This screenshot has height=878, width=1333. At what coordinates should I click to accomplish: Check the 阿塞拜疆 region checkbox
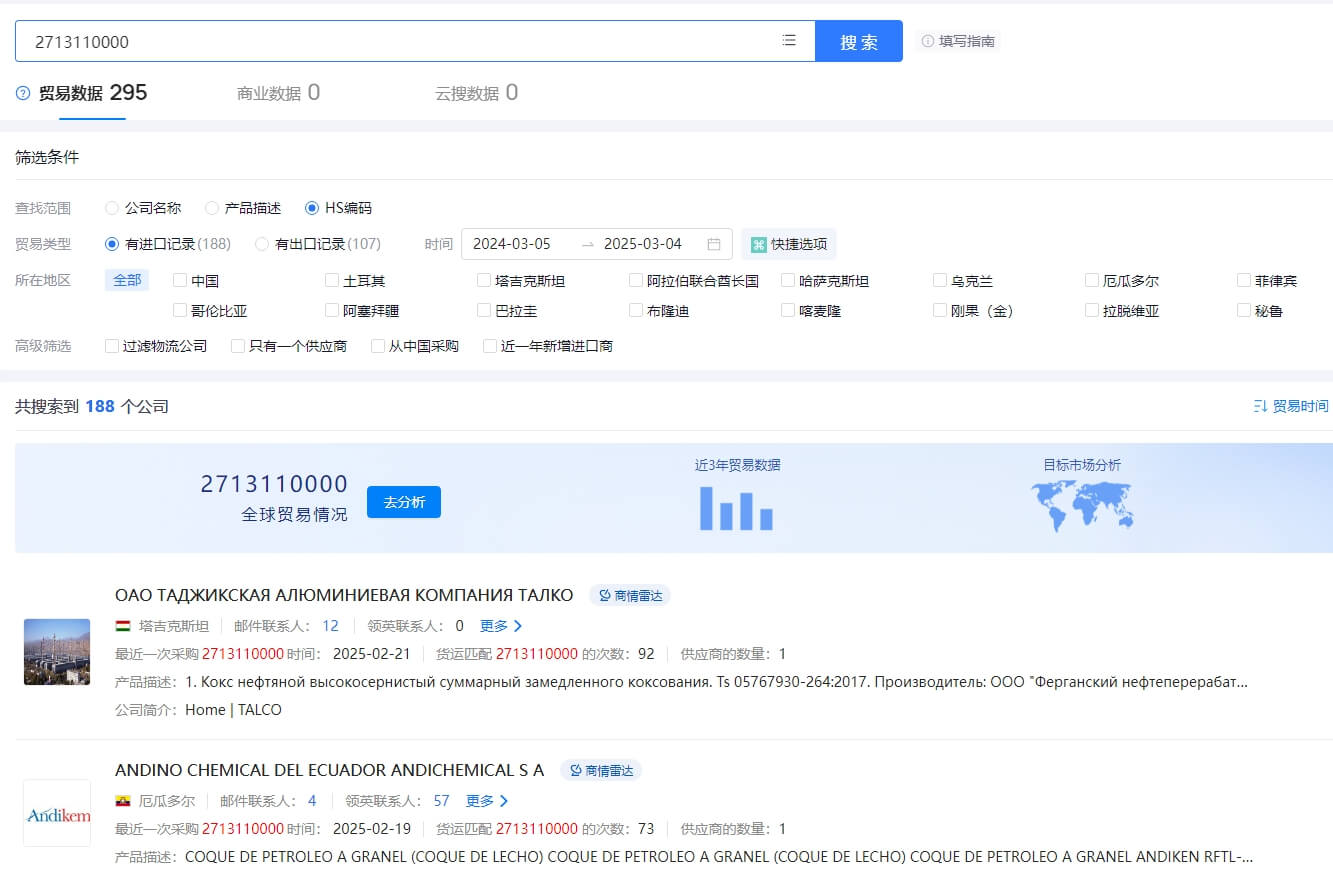(x=332, y=311)
